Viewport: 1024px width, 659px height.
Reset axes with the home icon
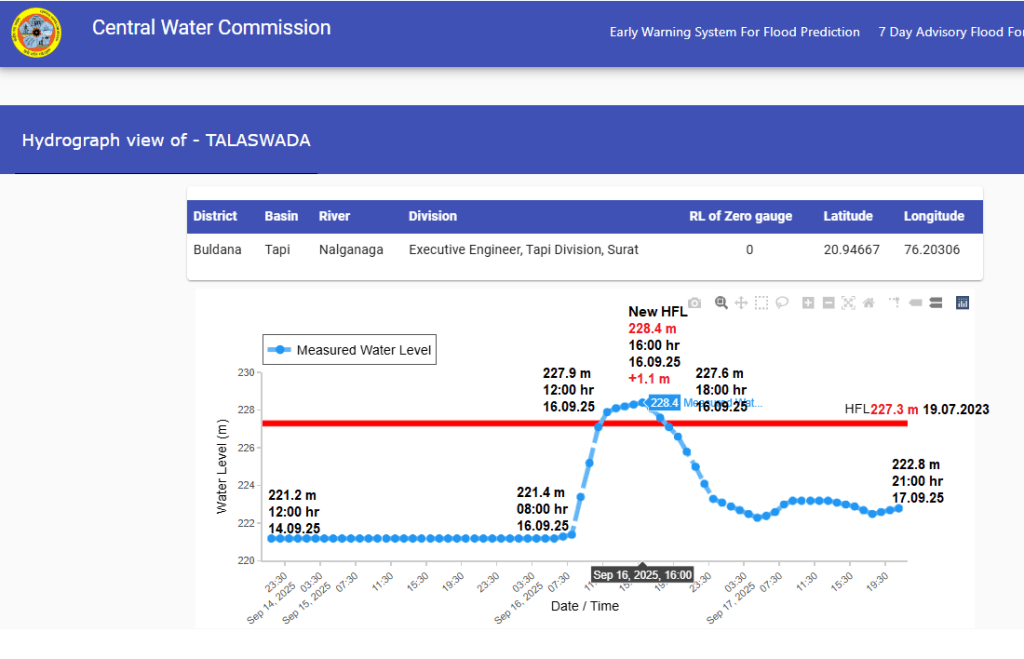tap(869, 303)
